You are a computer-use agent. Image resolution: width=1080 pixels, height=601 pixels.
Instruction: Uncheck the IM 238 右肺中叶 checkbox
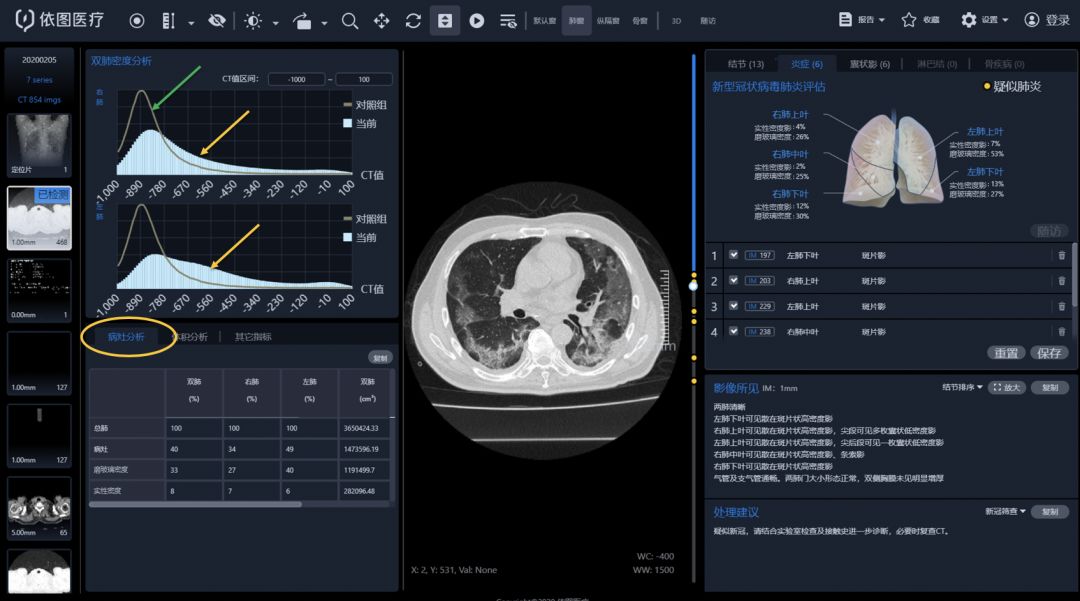point(734,331)
